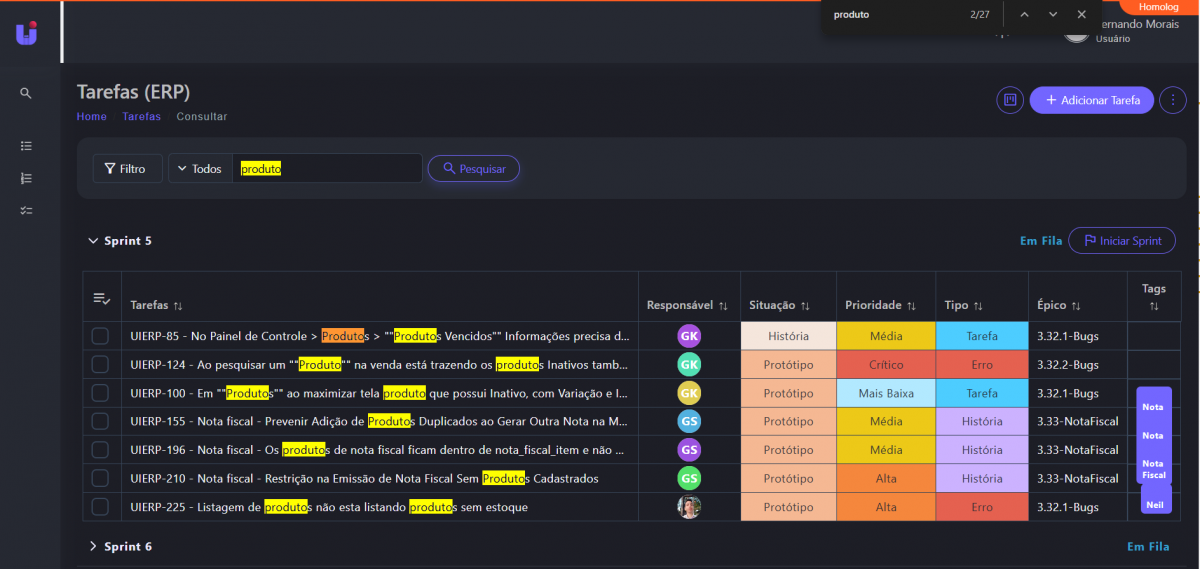Viewport: 1200px width, 569px height.
Task: Open the three-dot more options menu
Action: [1172, 100]
